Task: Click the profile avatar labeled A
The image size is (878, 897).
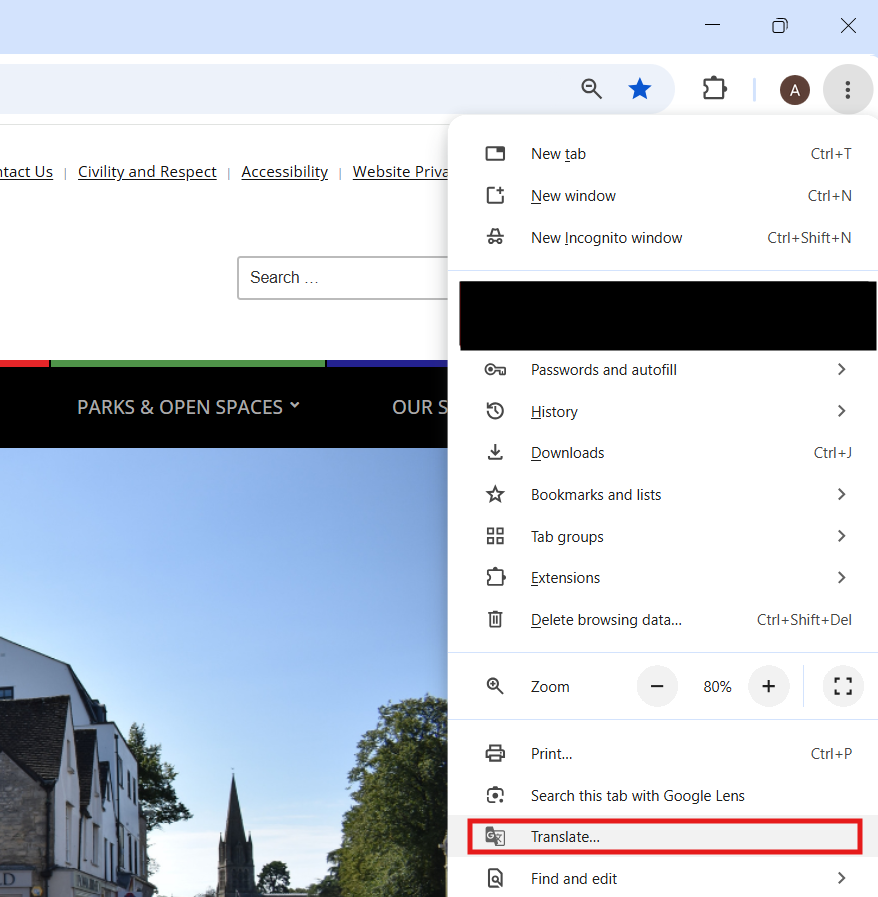Action: point(794,90)
